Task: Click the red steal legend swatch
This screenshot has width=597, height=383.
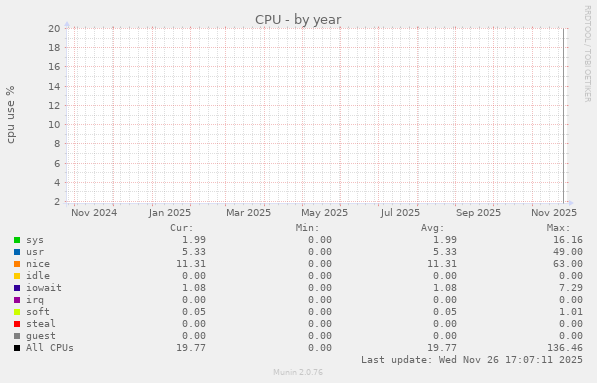Action: pos(17,324)
